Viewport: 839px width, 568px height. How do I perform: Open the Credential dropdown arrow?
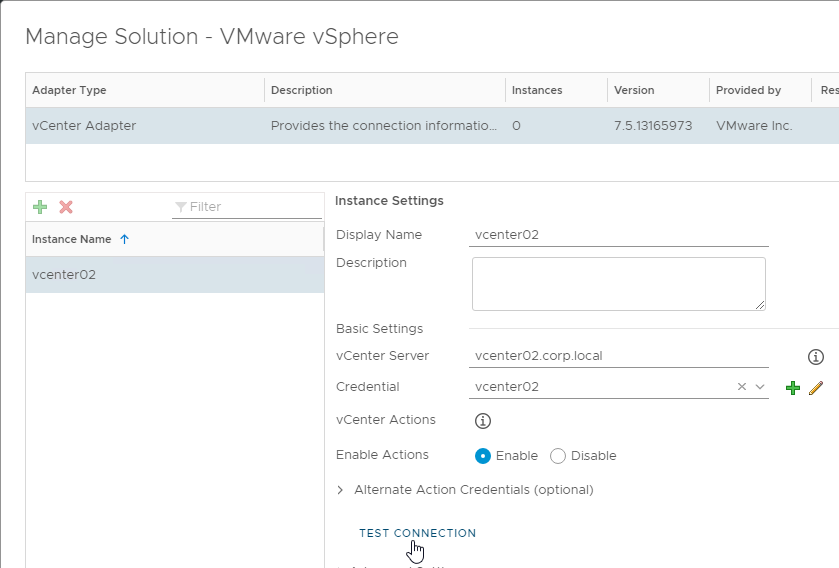tap(760, 387)
